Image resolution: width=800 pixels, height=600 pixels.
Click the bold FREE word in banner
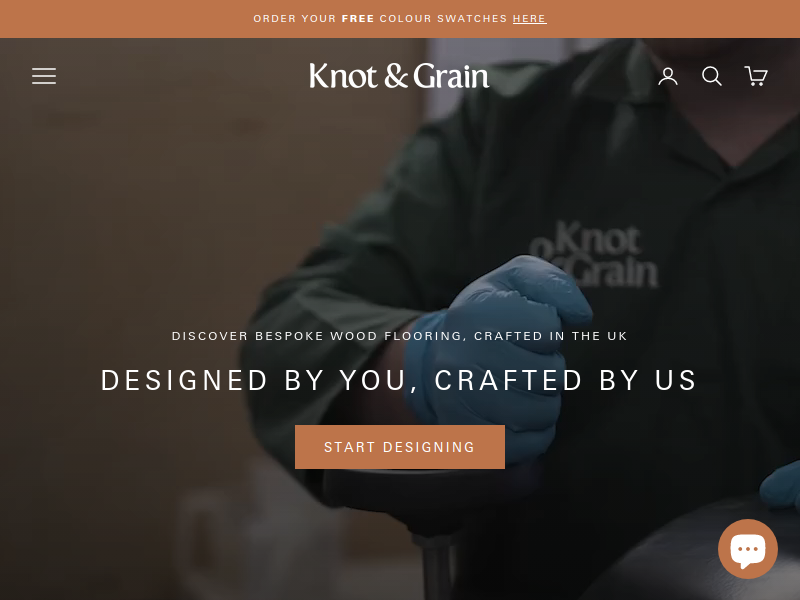[x=358, y=19]
